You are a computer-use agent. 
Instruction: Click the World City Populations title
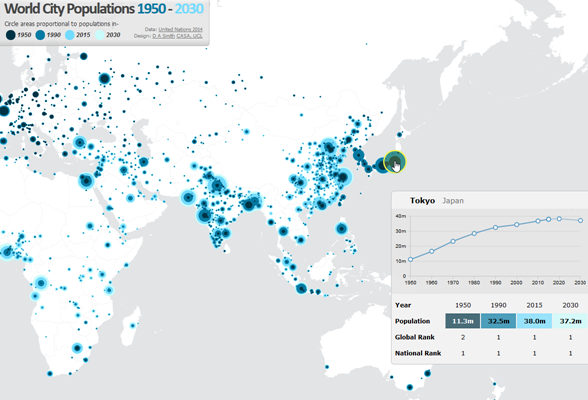(104, 8)
